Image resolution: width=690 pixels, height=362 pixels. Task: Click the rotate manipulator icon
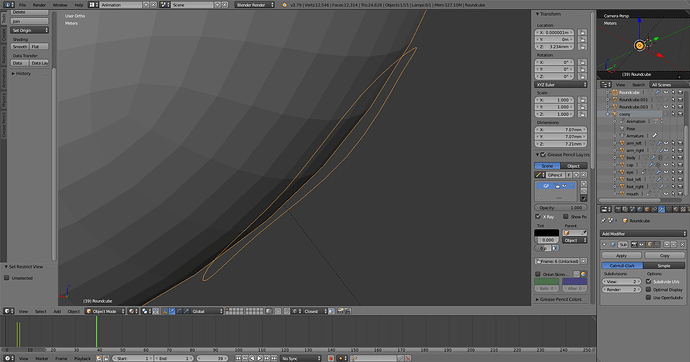[180, 311]
